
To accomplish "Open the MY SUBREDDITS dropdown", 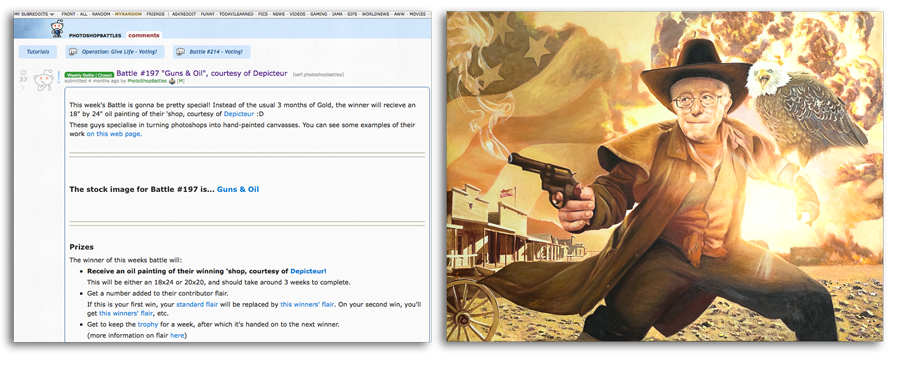I will [x=34, y=13].
